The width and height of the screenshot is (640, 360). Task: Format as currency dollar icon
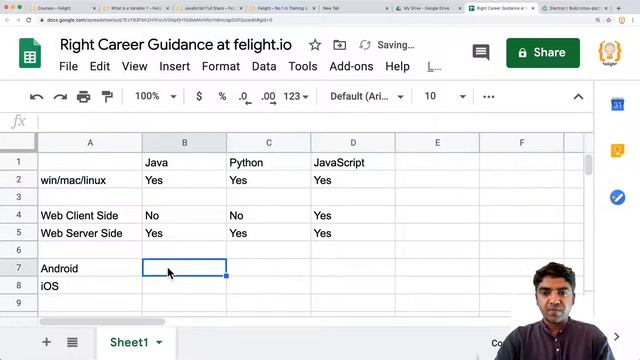pyautogui.click(x=199, y=96)
